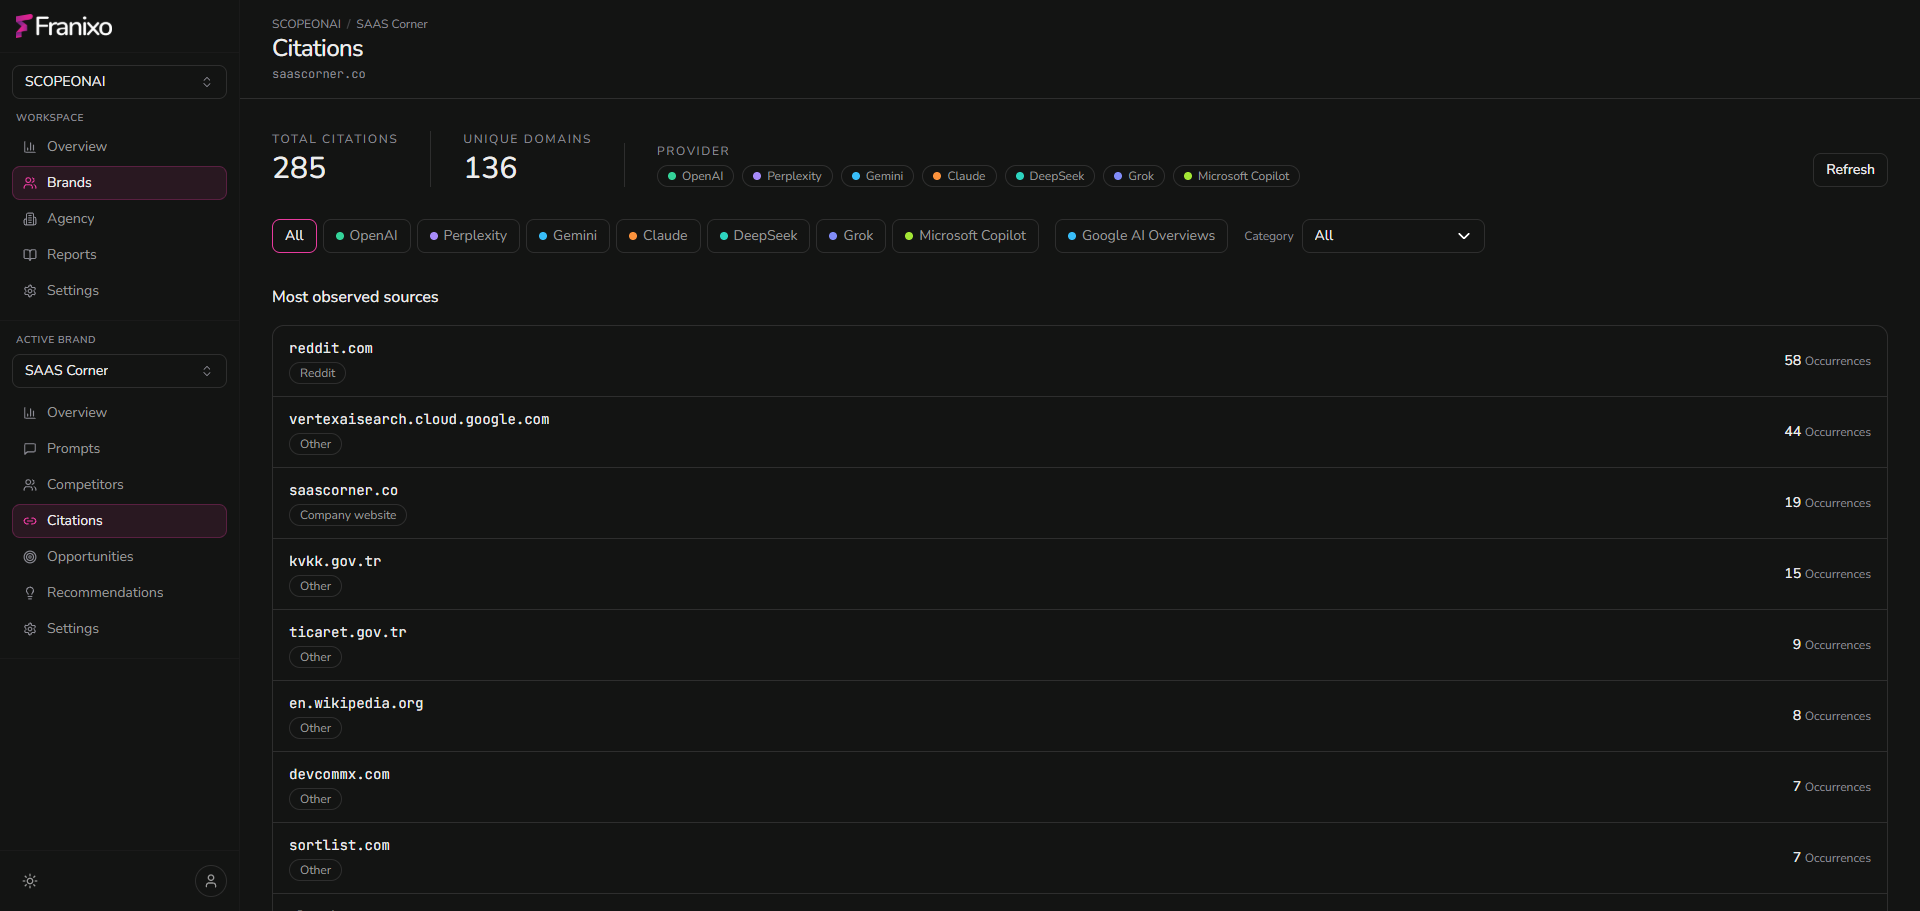The image size is (1920, 911).
Task: Open the Reports section
Action: [x=119, y=255]
